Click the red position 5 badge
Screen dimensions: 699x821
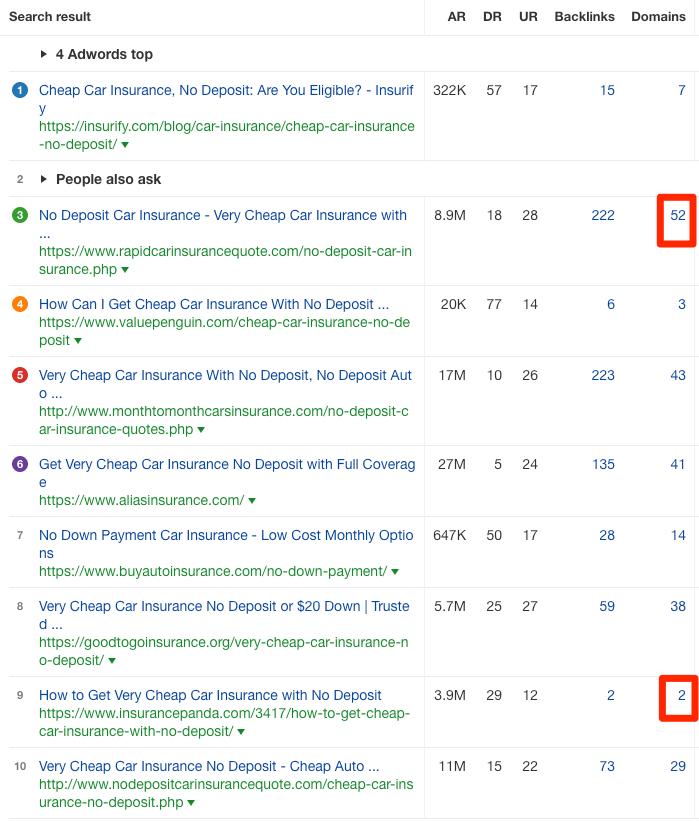point(20,376)
